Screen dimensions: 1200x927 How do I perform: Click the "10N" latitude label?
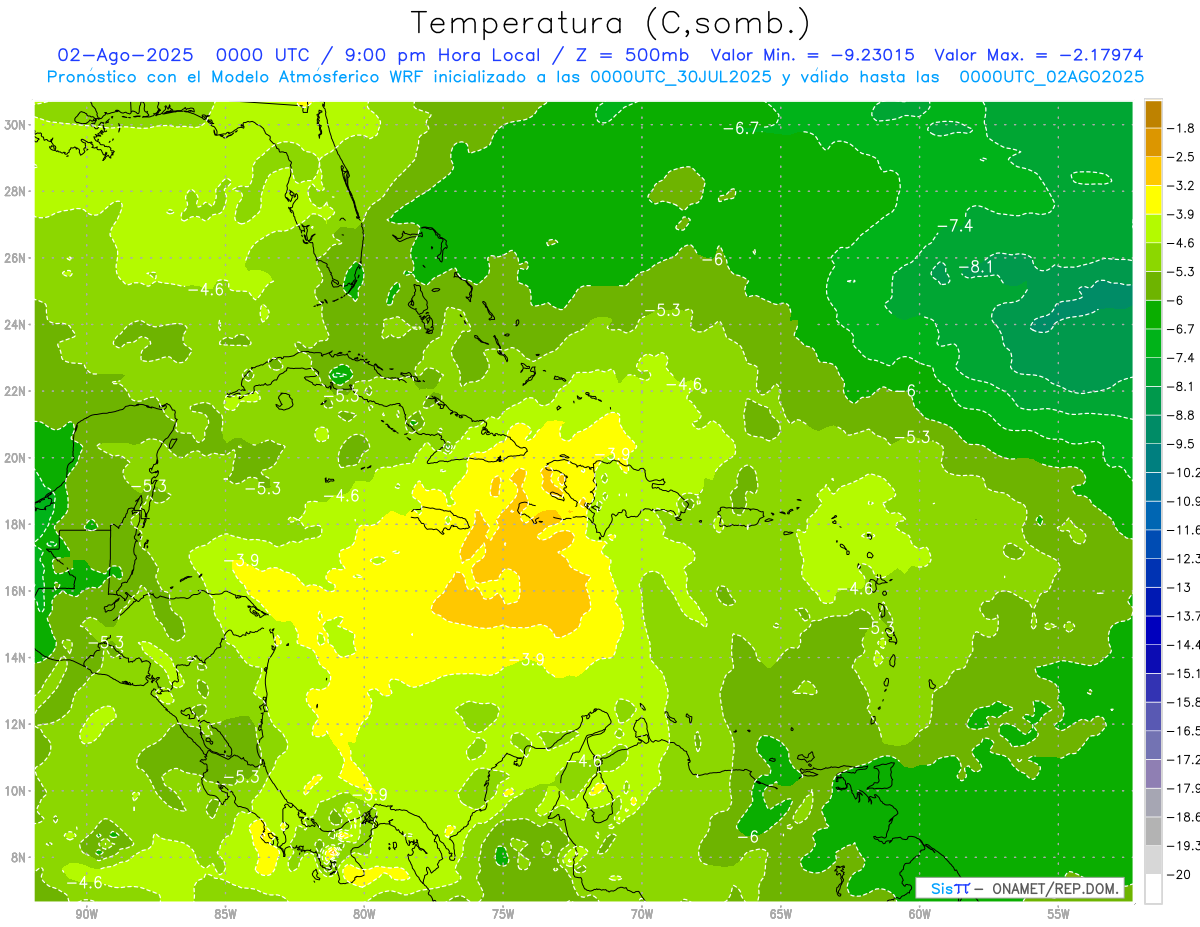[15, 791]
